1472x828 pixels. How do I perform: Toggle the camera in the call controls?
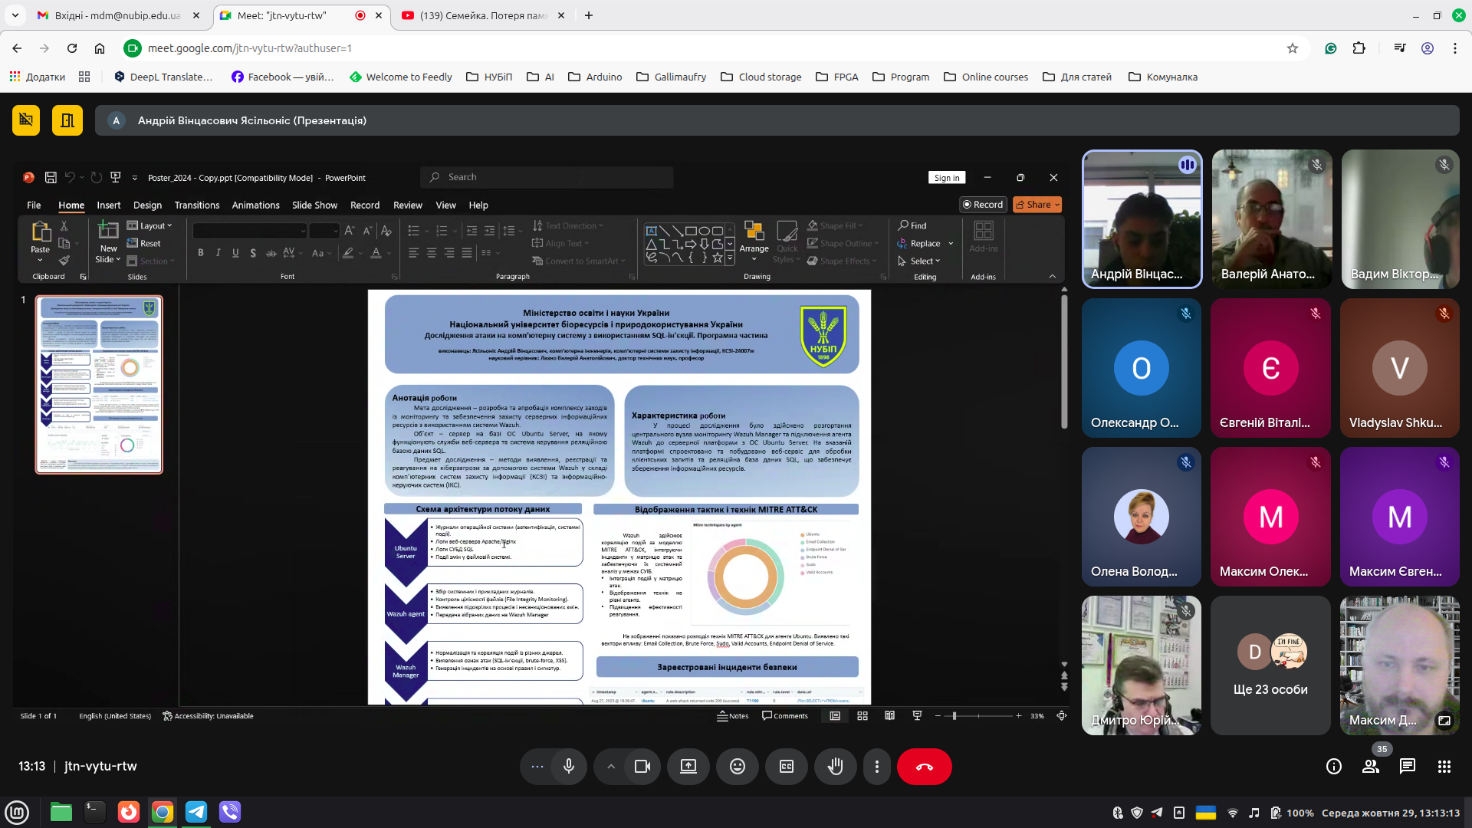(x=642, y=766)
